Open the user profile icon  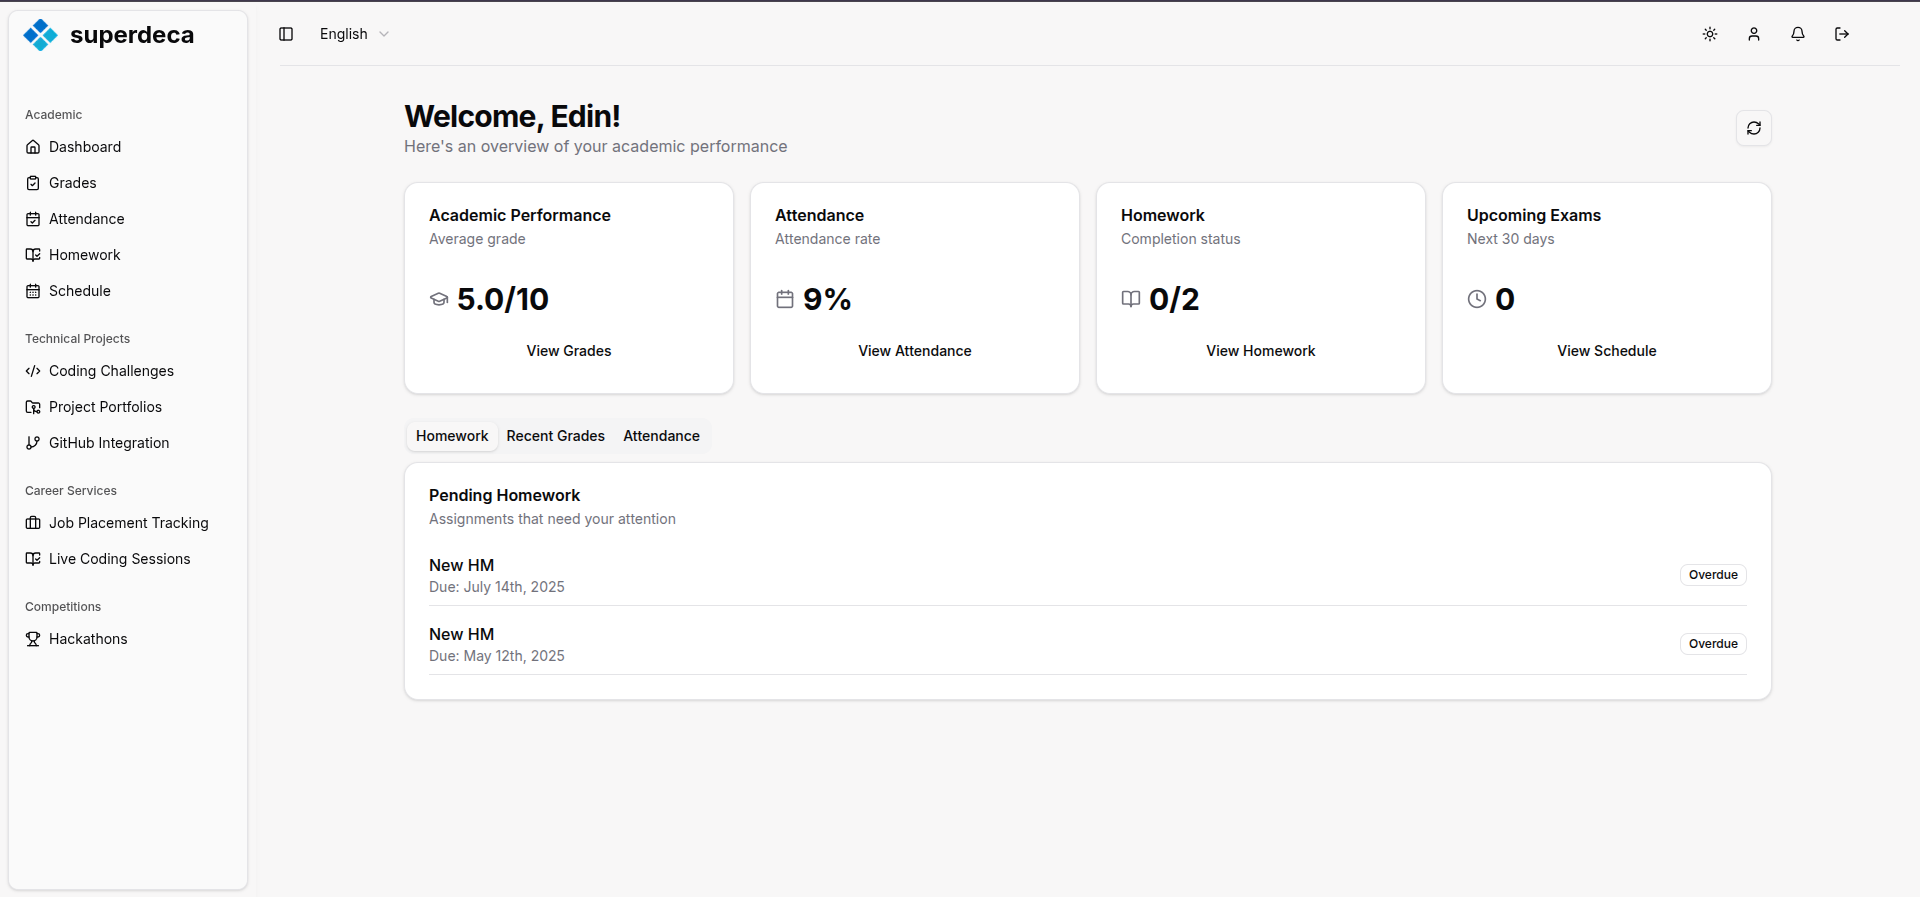pyautogui.click(x=1754, y=34)
